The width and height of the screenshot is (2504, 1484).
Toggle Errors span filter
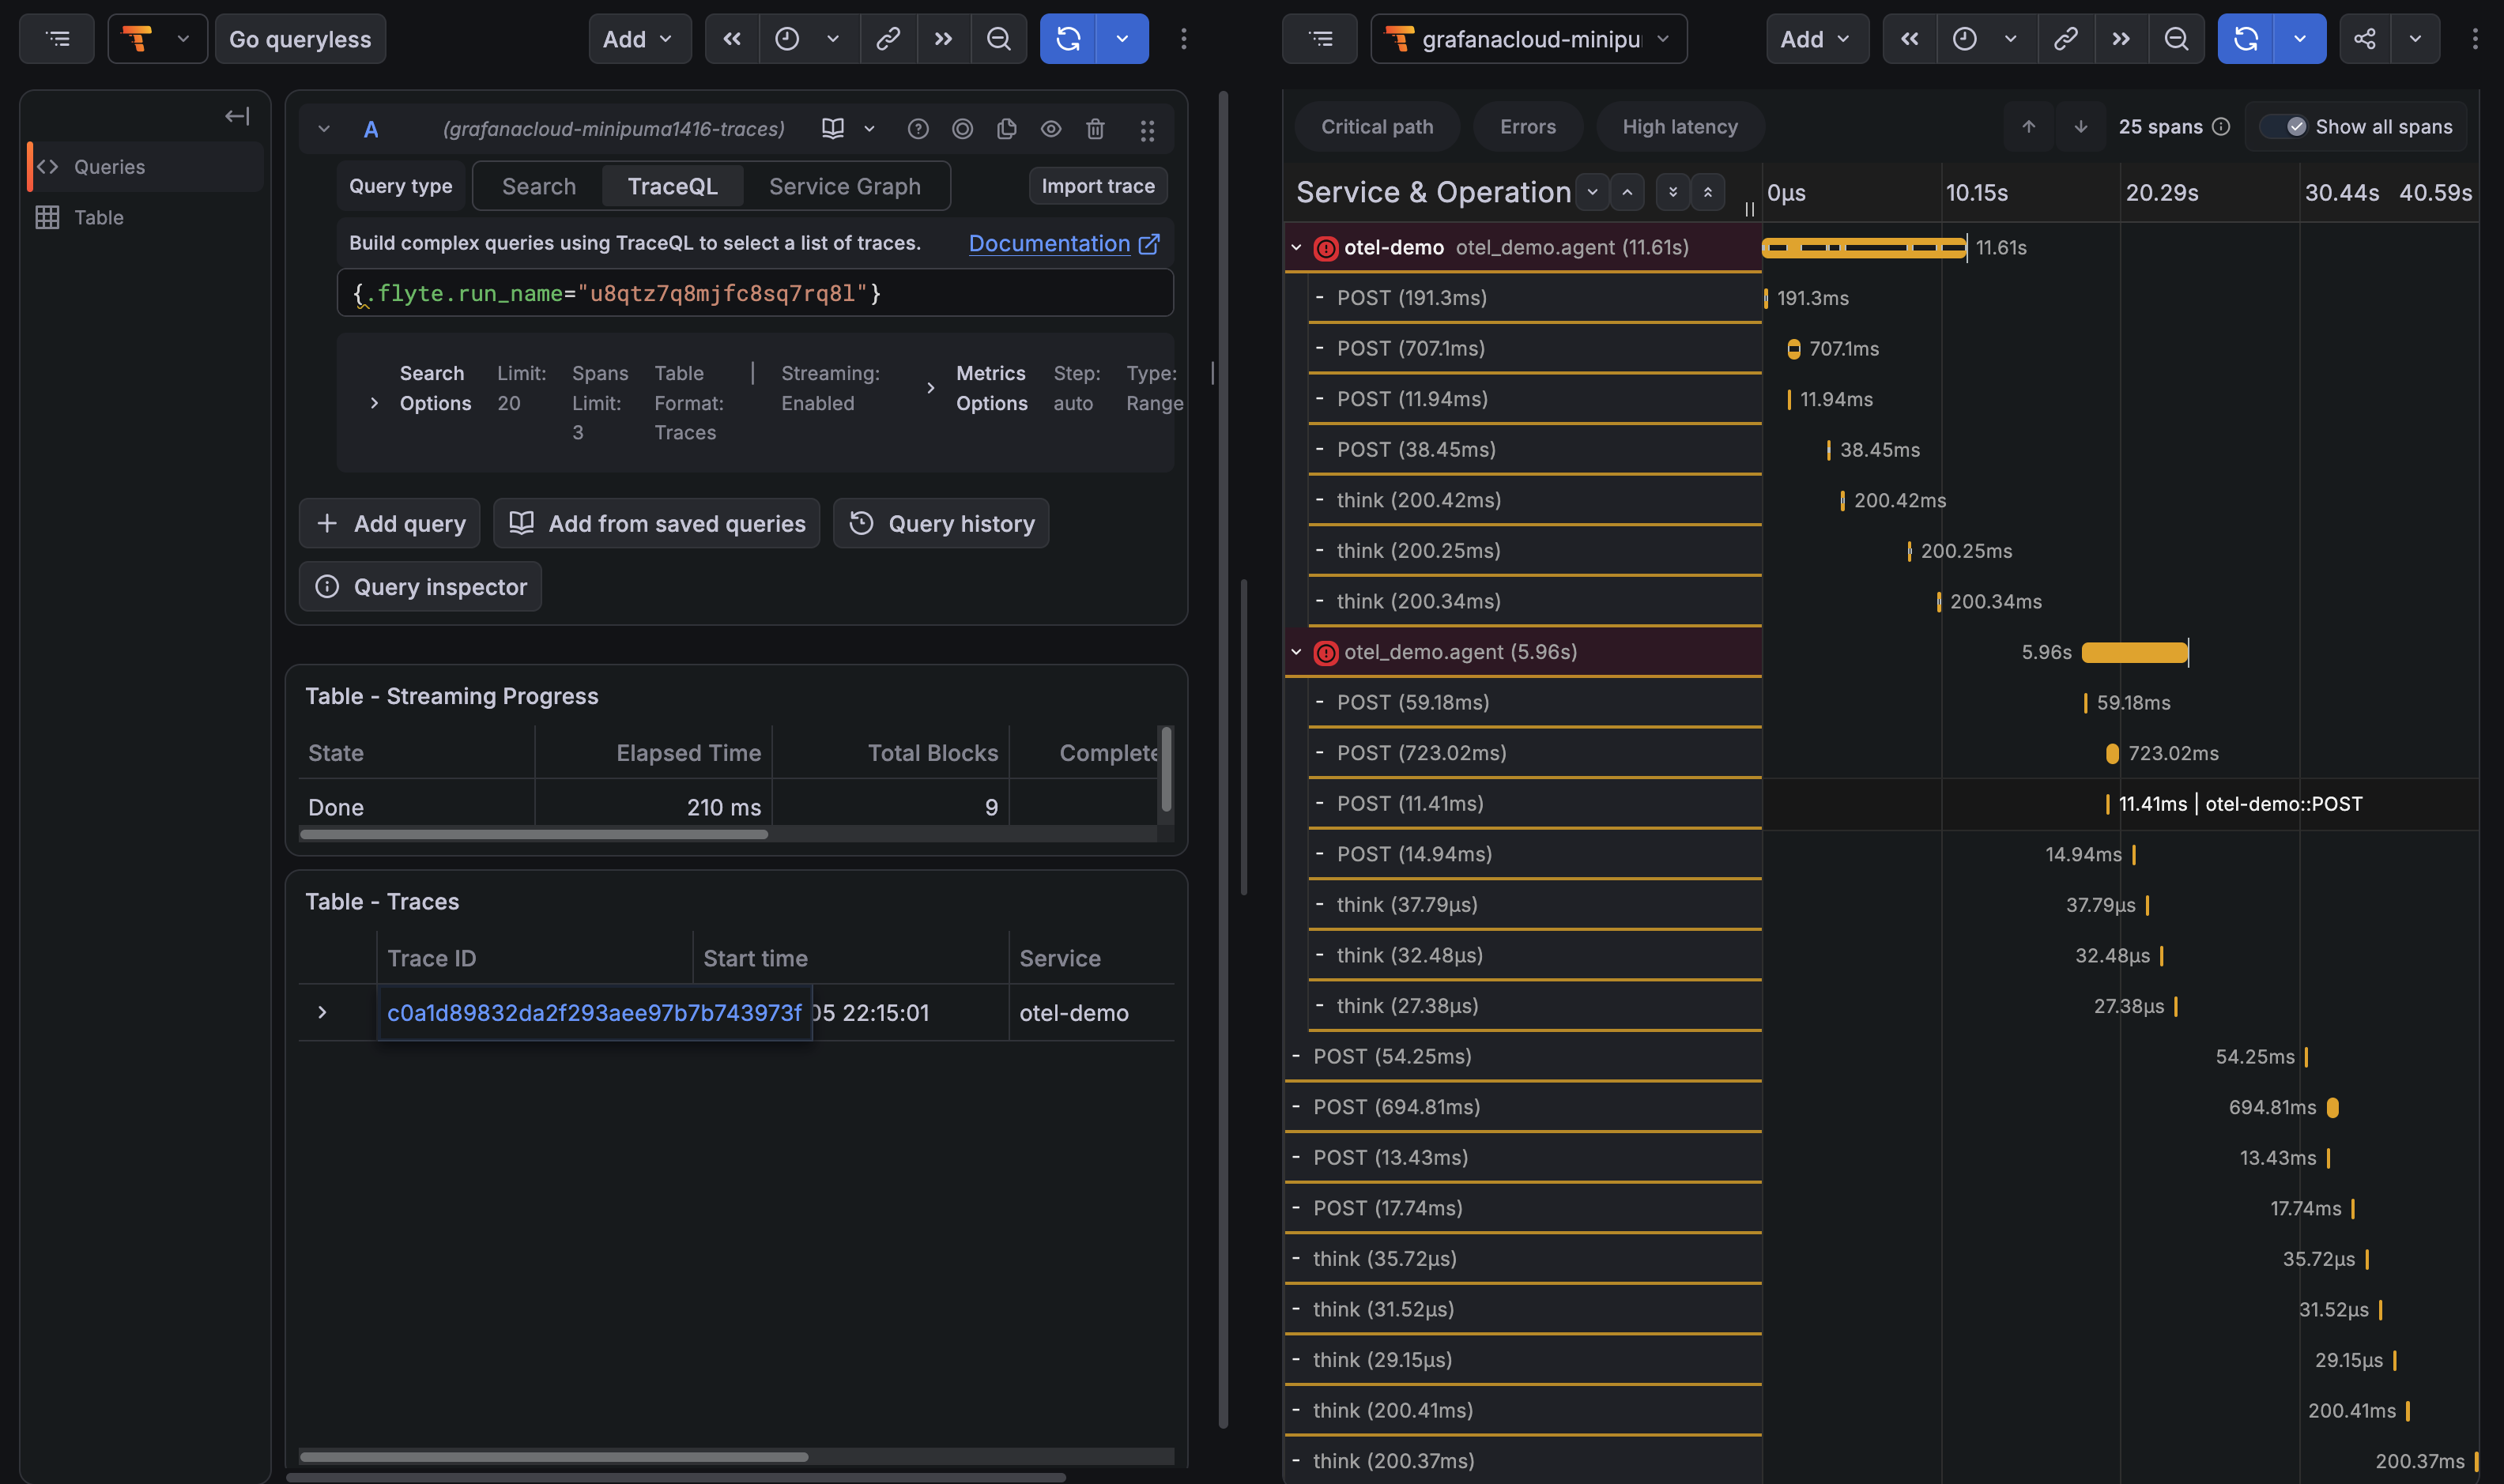click(1528, 126)
